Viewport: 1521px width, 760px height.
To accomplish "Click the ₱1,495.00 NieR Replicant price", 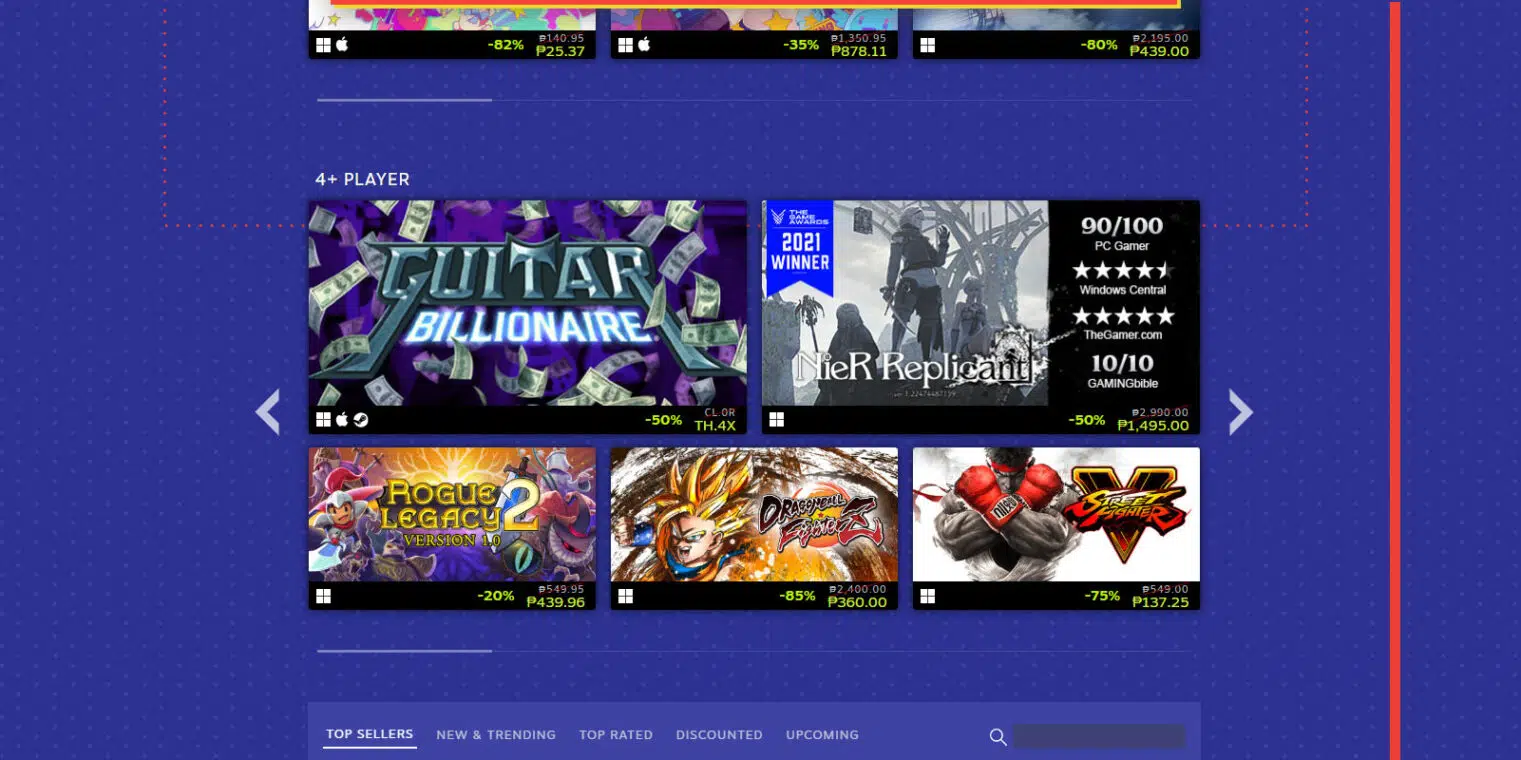I will point(1153,426).
